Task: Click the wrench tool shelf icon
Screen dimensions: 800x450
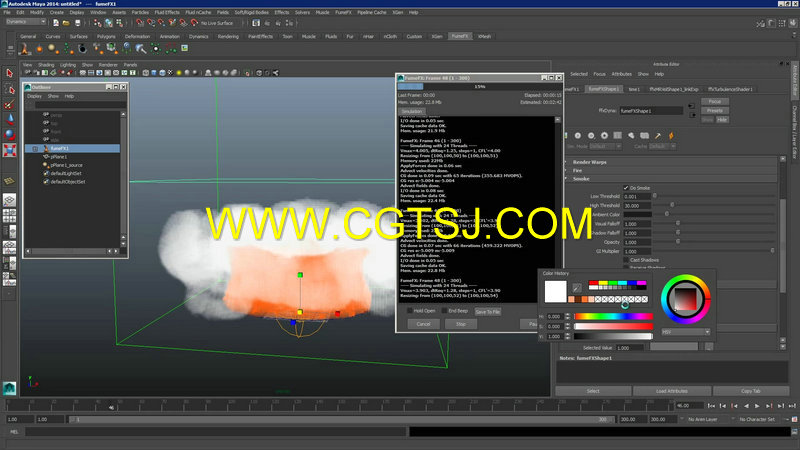Action: click(141, 48)
